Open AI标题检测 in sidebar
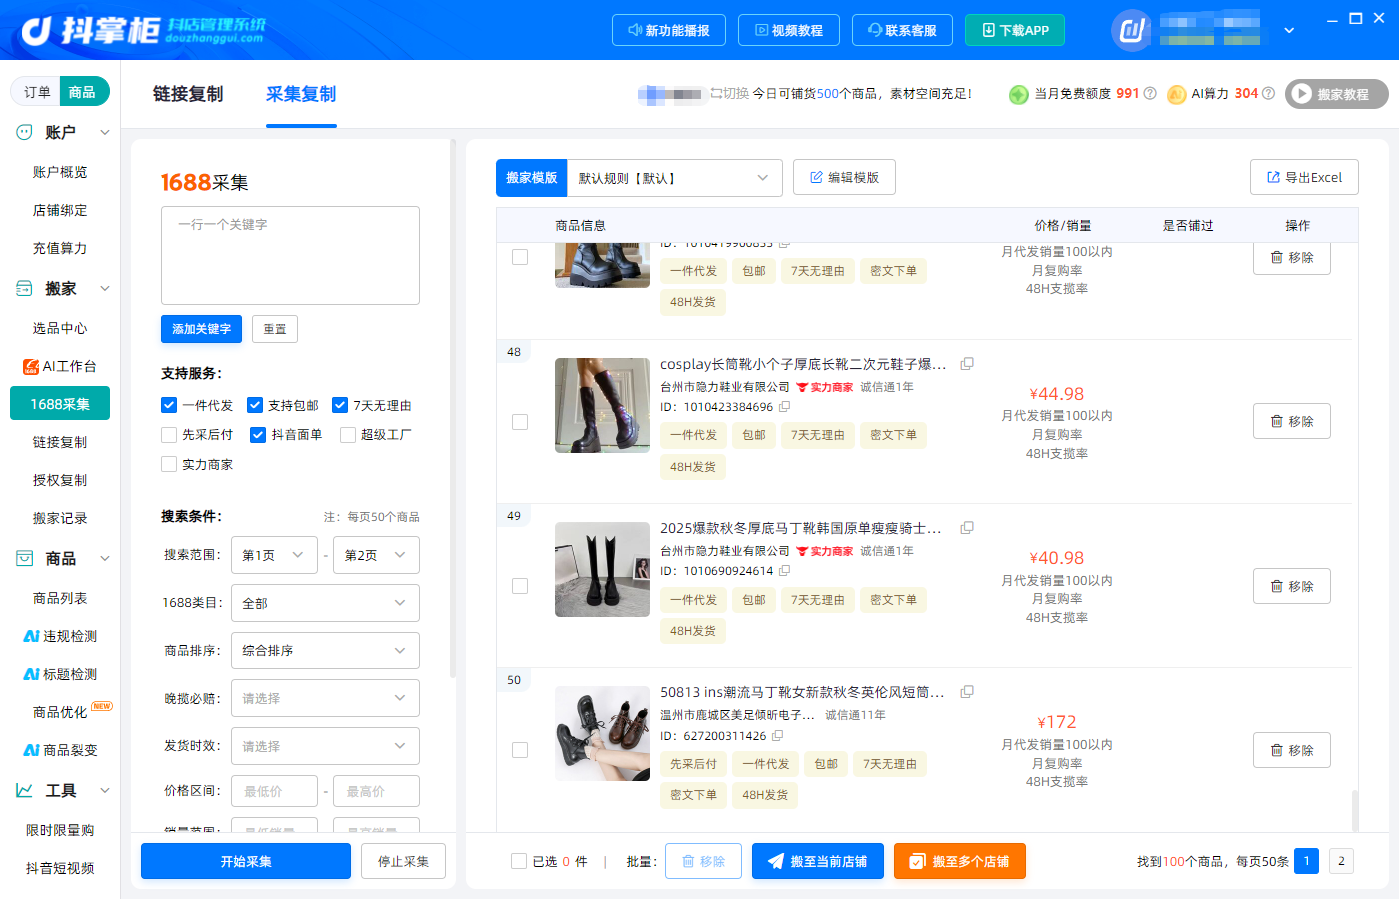 pyautogui.click(x=60, y=674)
